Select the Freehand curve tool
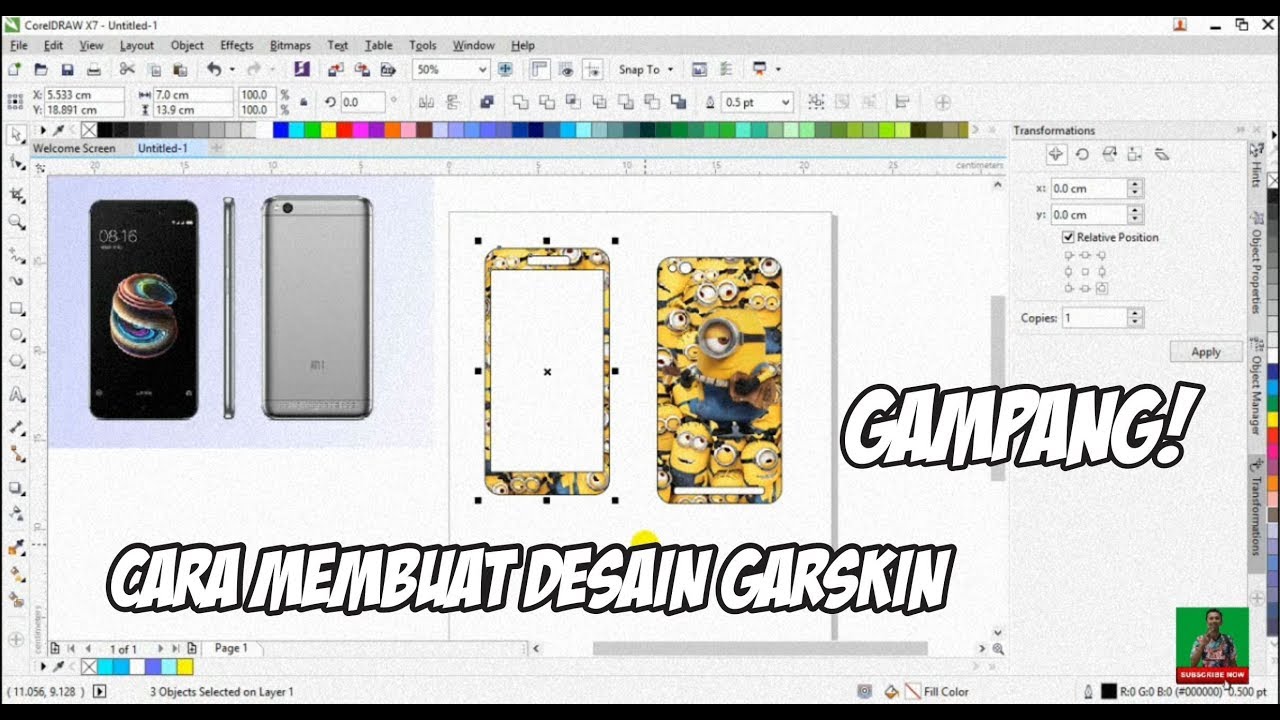Image resolution: width=1280 pixels, height=720 pixels. pos(16,255)
